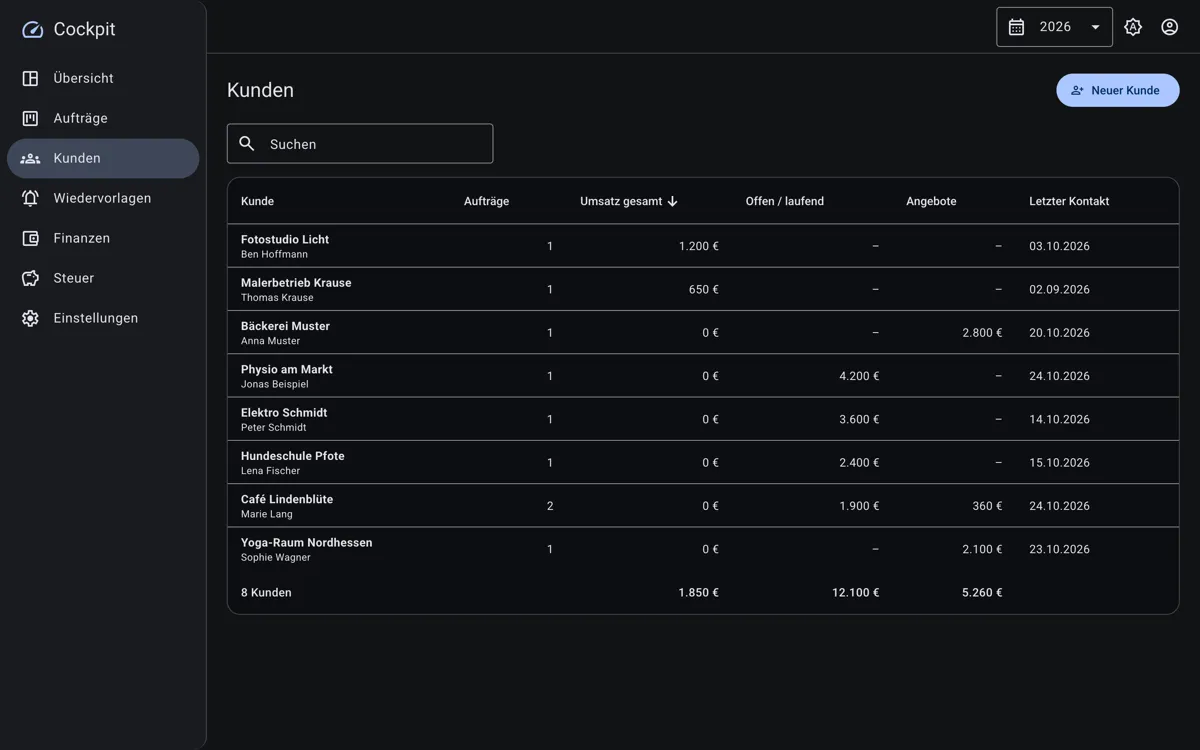Create a customer with Neuer Kunde button
This screenshot has width=1200, height=750.
pos(1118,90)
